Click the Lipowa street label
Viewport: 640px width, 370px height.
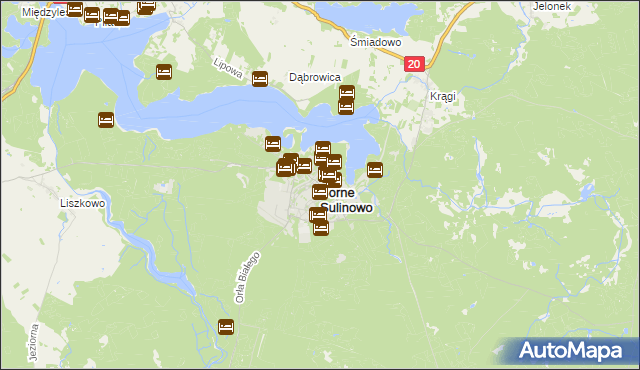(x=228, y=68)
